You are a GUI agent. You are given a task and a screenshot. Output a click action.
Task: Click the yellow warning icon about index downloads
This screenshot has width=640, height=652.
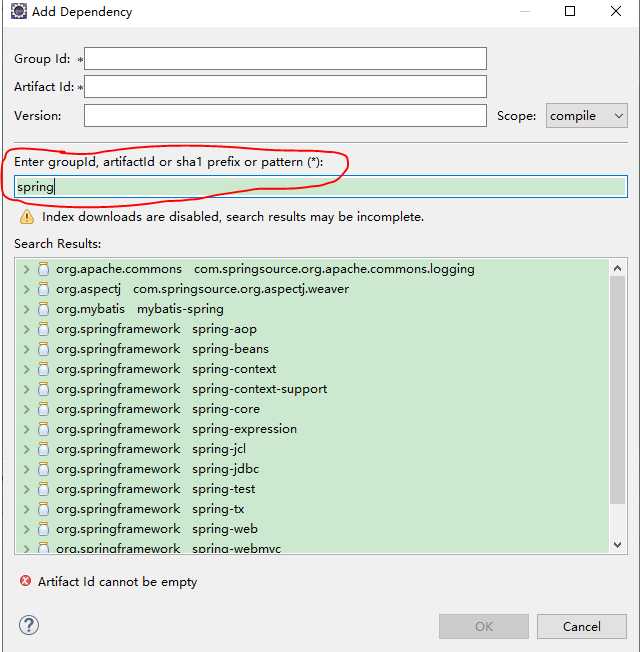point(27,217)
